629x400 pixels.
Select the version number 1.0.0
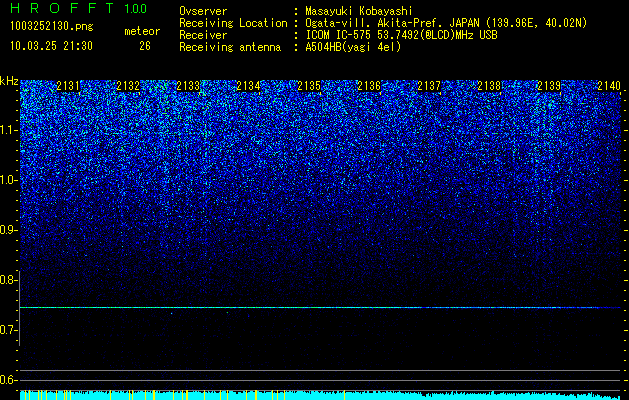click(136, 9)
